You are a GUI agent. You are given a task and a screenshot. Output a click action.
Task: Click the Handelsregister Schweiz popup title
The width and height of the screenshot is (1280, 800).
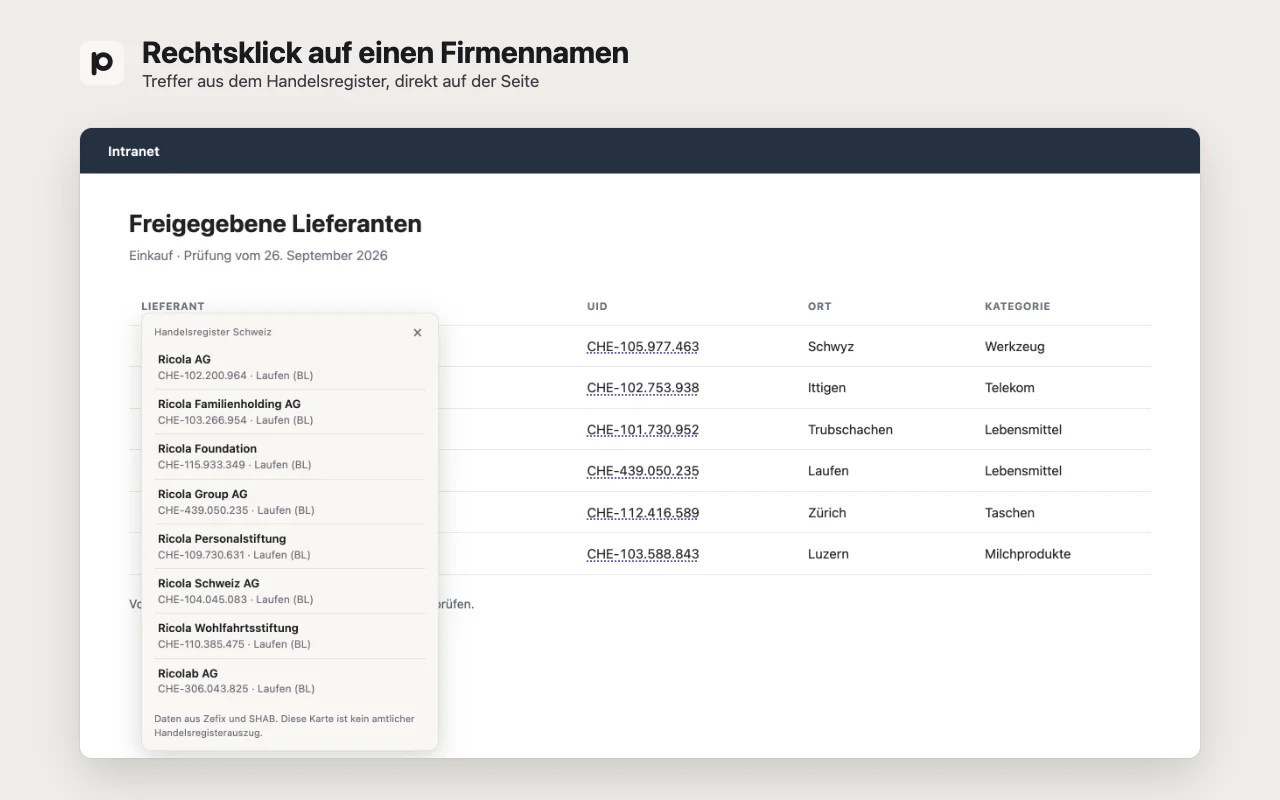tap(213, 332)
